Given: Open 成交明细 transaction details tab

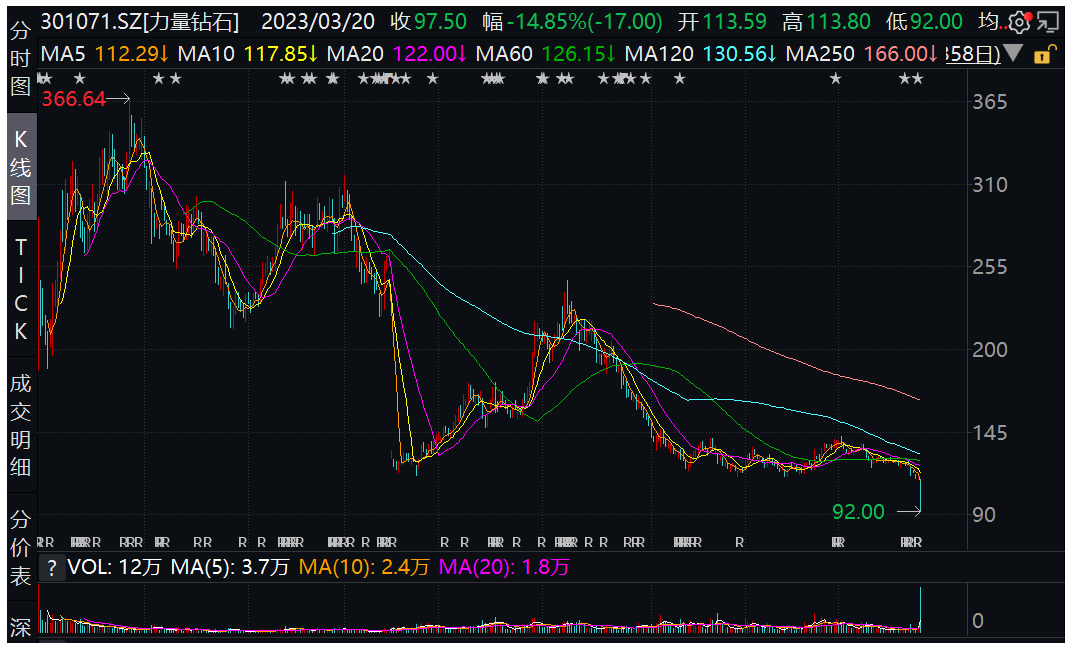Looking at the screenshot, I should tap(20, 424).
